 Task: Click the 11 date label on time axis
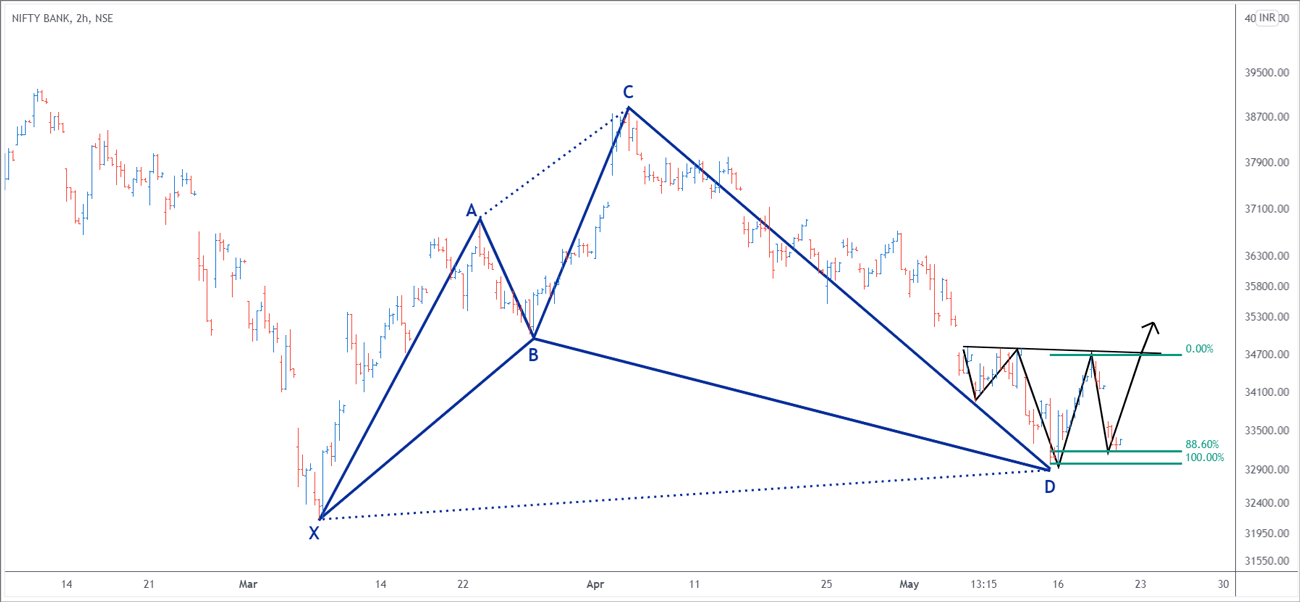tap(693, 583)
